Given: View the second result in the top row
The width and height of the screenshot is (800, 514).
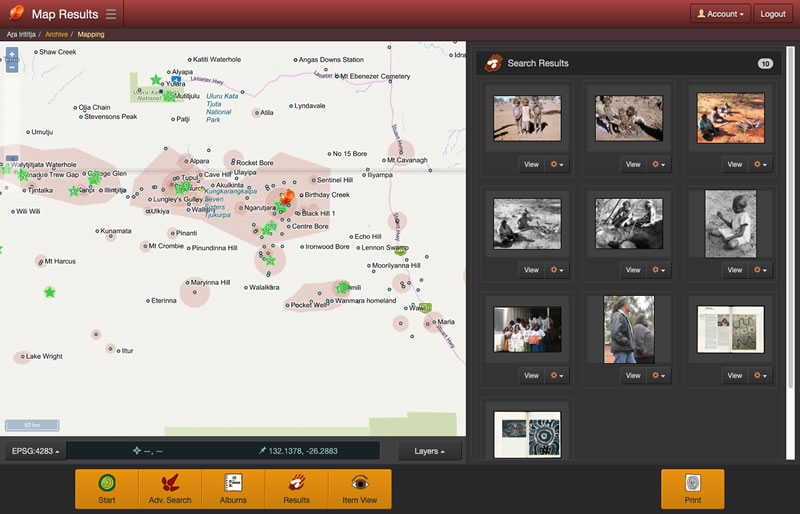Looking at the screenshot, I should (633, 164).
